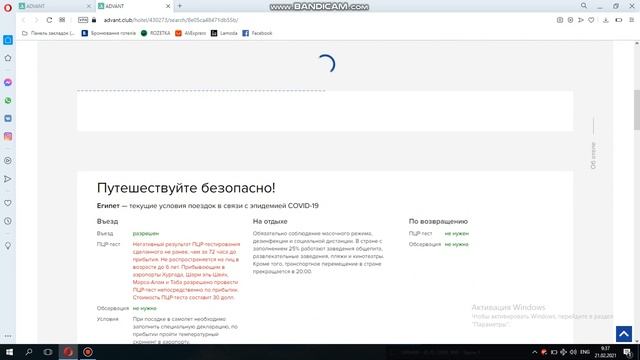This screenshot has width=640, height=360.
Task: Open the Task View button
Action: pyautogui.click(x=48, y=352)
